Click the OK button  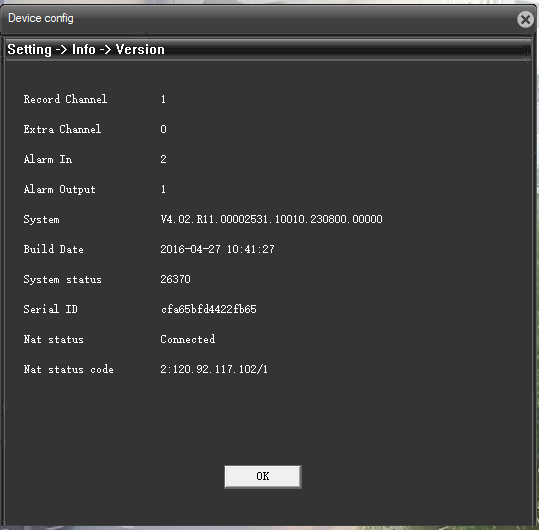263,476
